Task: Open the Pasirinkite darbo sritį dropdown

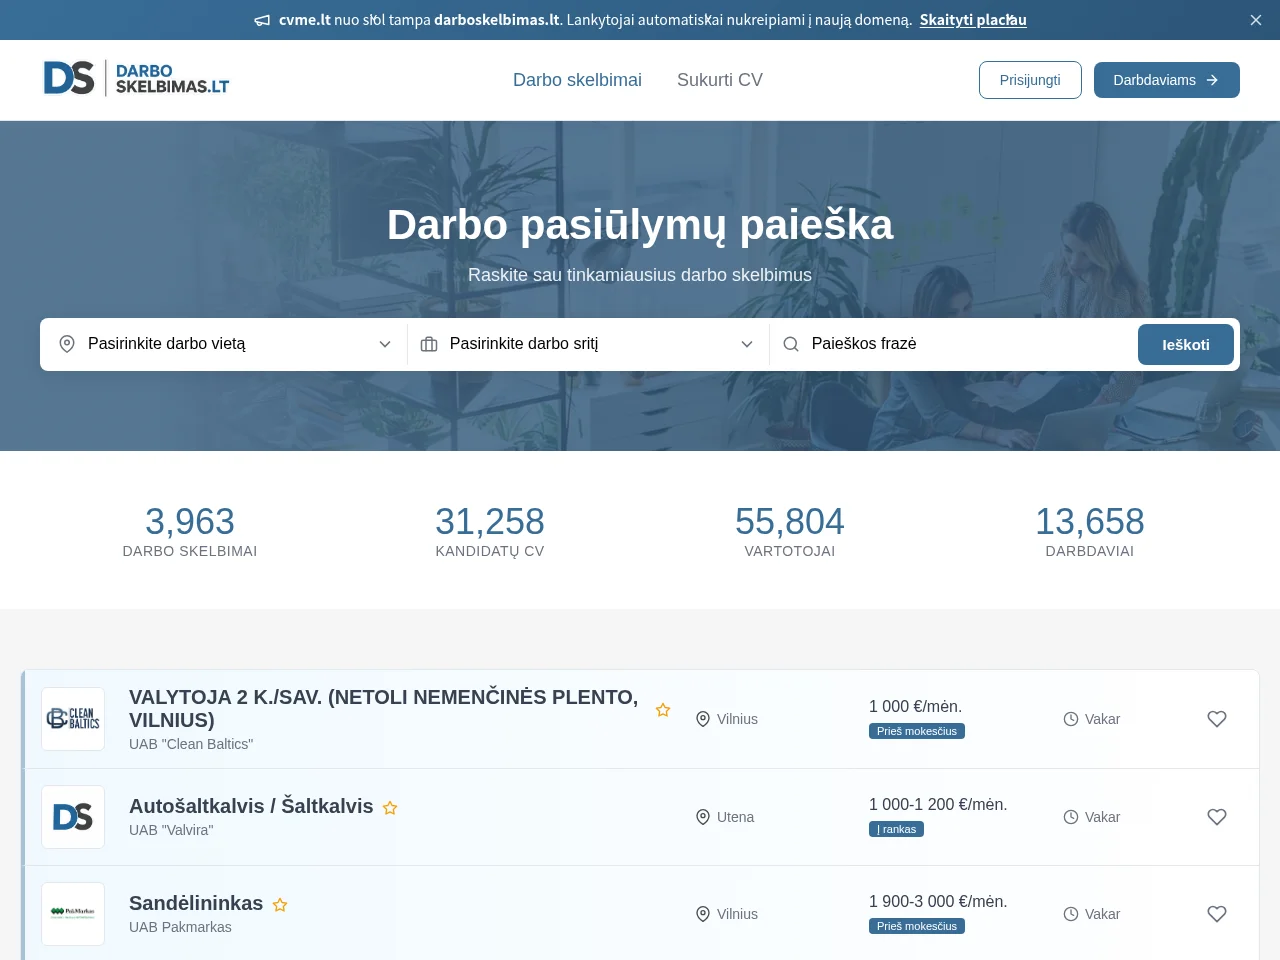Action: pos(588,344)
